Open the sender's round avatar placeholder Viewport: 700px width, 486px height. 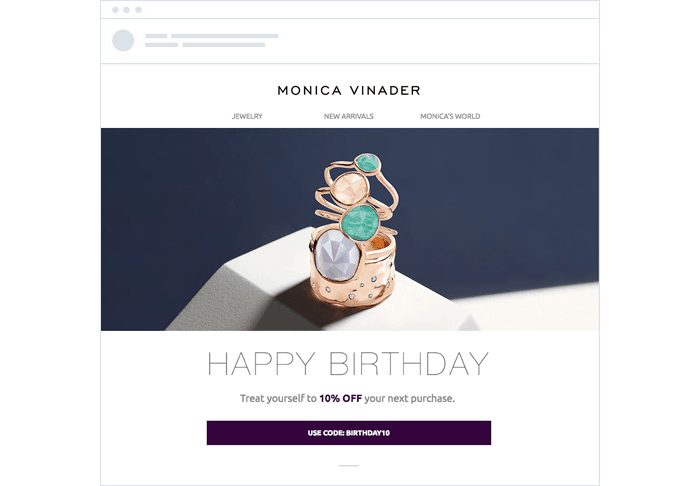click(x=123, y=41)
